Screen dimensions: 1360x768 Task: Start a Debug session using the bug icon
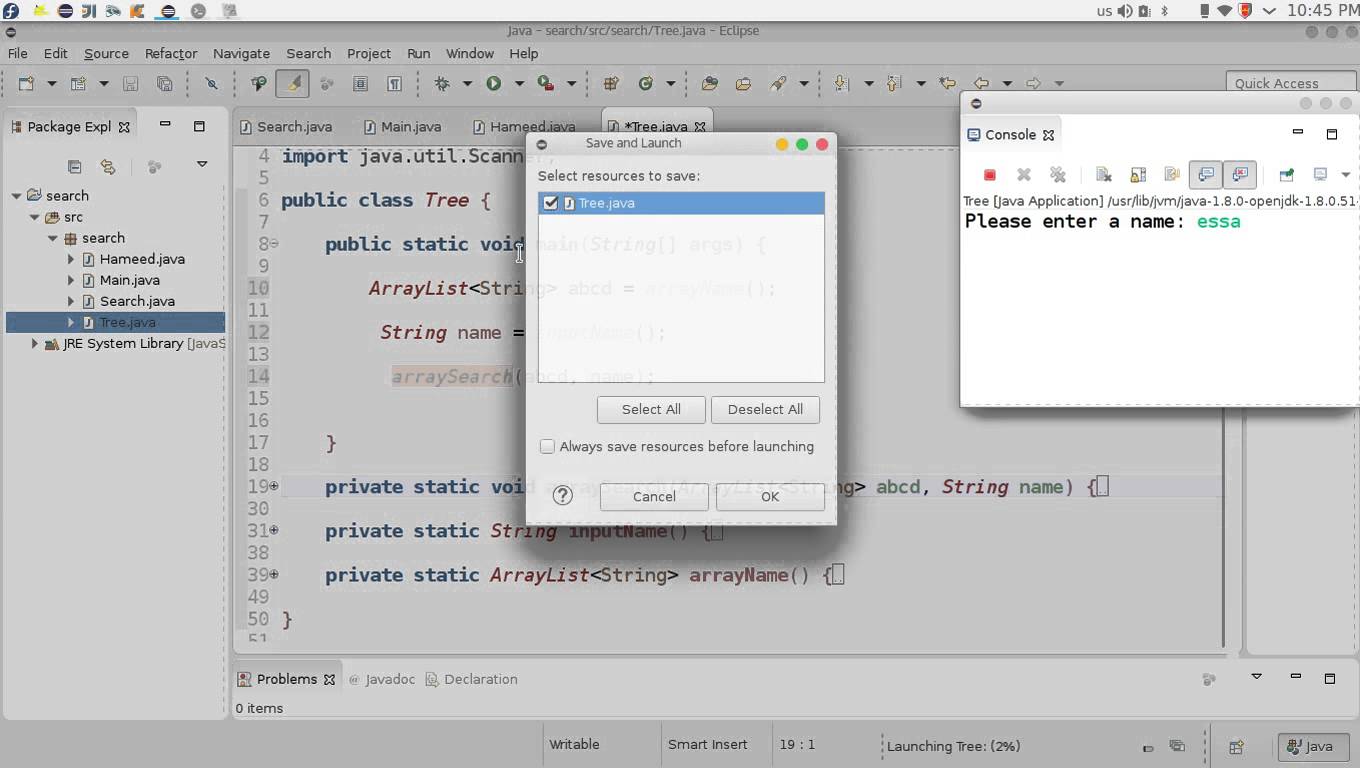click(x=440, y=83)
